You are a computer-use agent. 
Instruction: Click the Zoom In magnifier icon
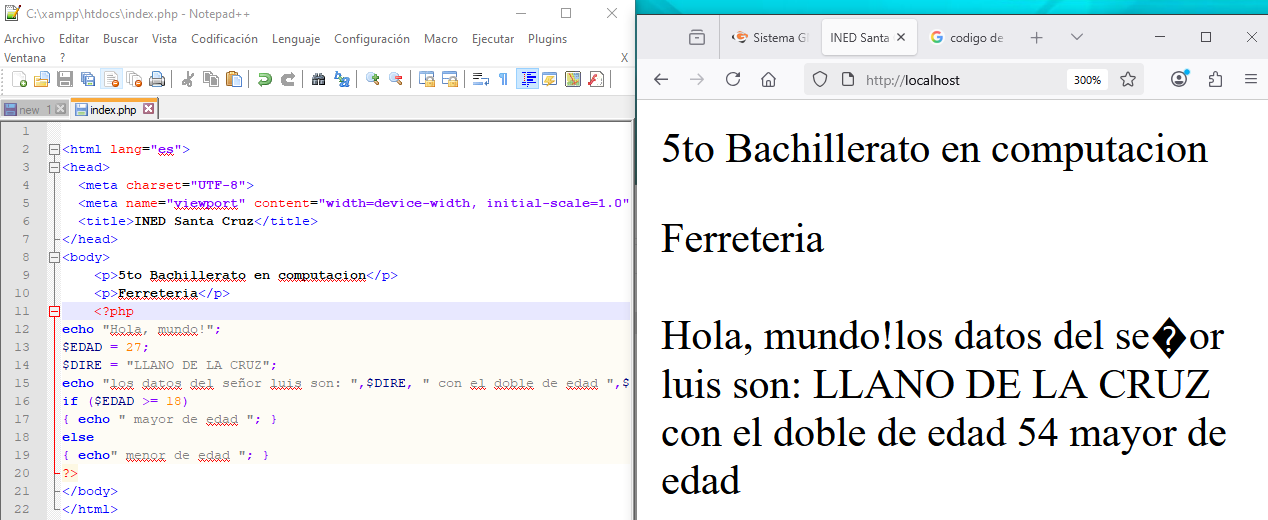point(373,79)
